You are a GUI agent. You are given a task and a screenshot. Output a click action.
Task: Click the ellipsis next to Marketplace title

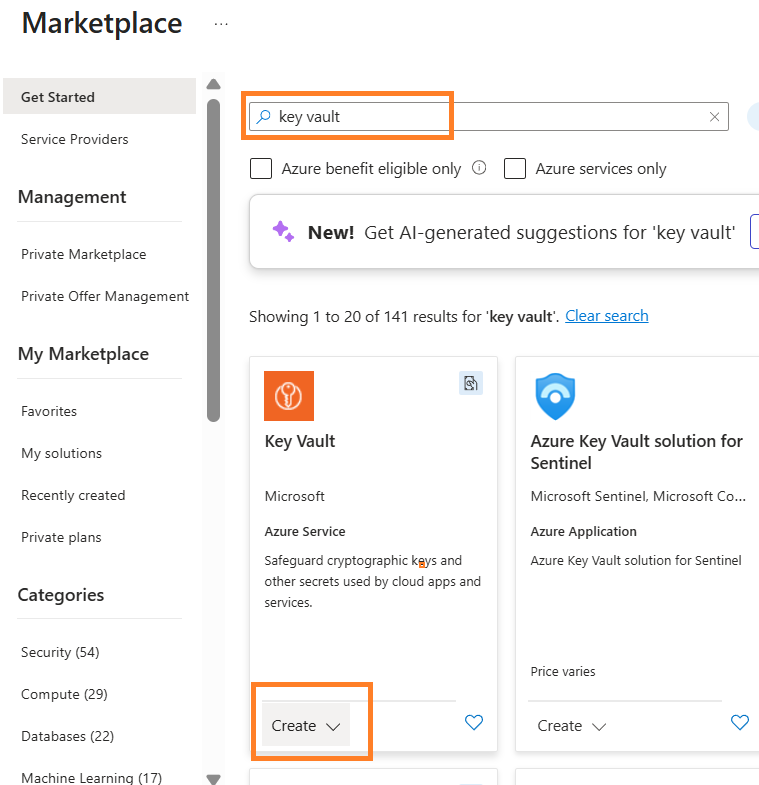coord(221,25)
